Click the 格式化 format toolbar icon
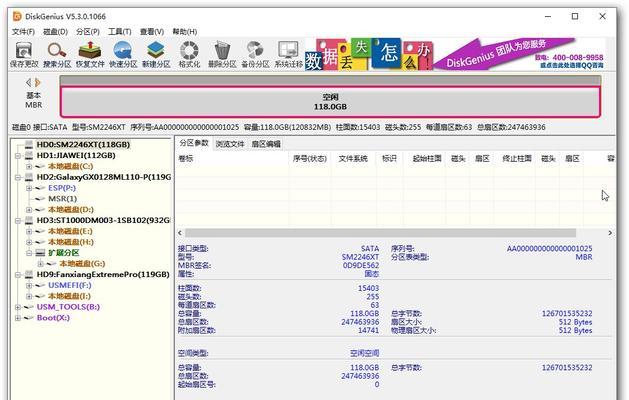The width and height of the screenshot is (629, 400). click(x=189, y=54)
